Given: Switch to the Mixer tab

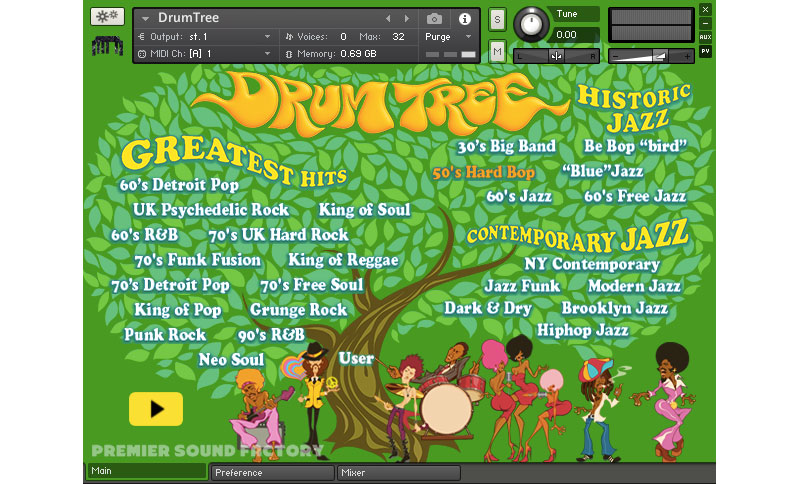Looking at the screenshot, I should [x=398, y=473].
